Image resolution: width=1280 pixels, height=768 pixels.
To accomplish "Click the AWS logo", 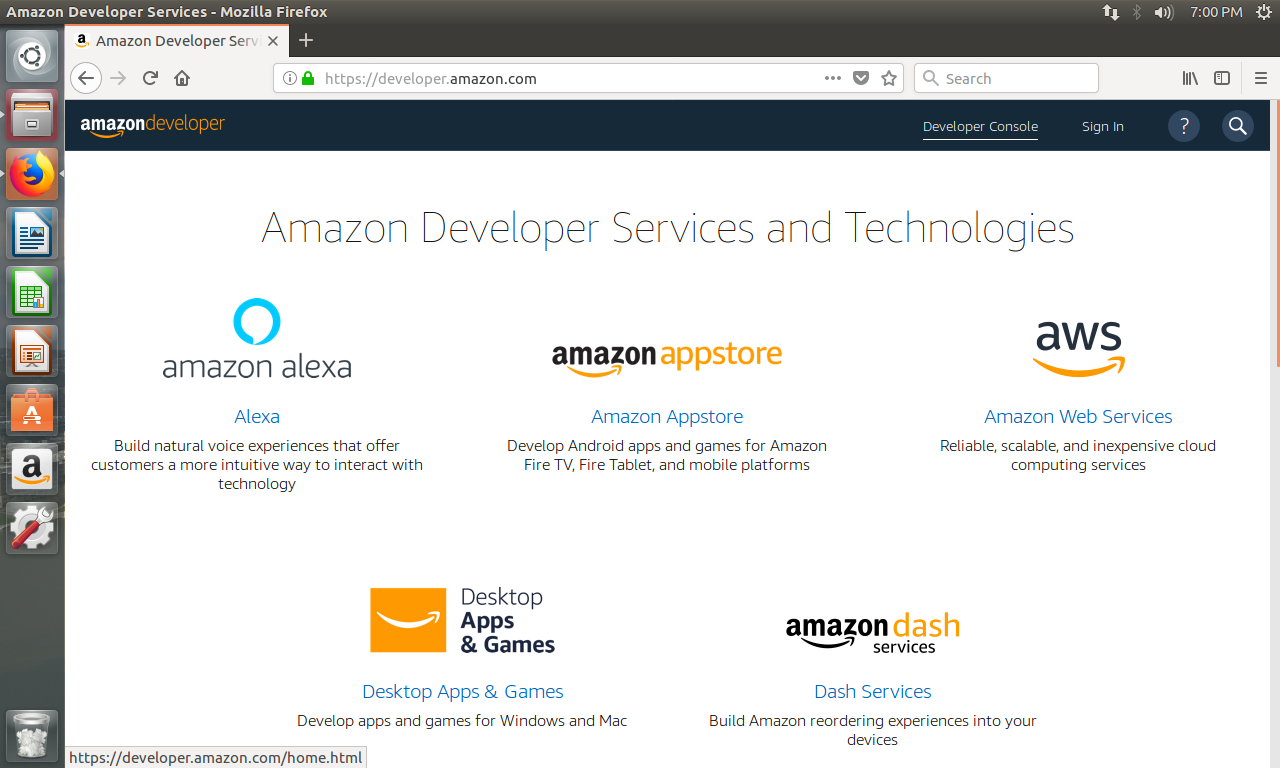I will (x=1079, y=348).
